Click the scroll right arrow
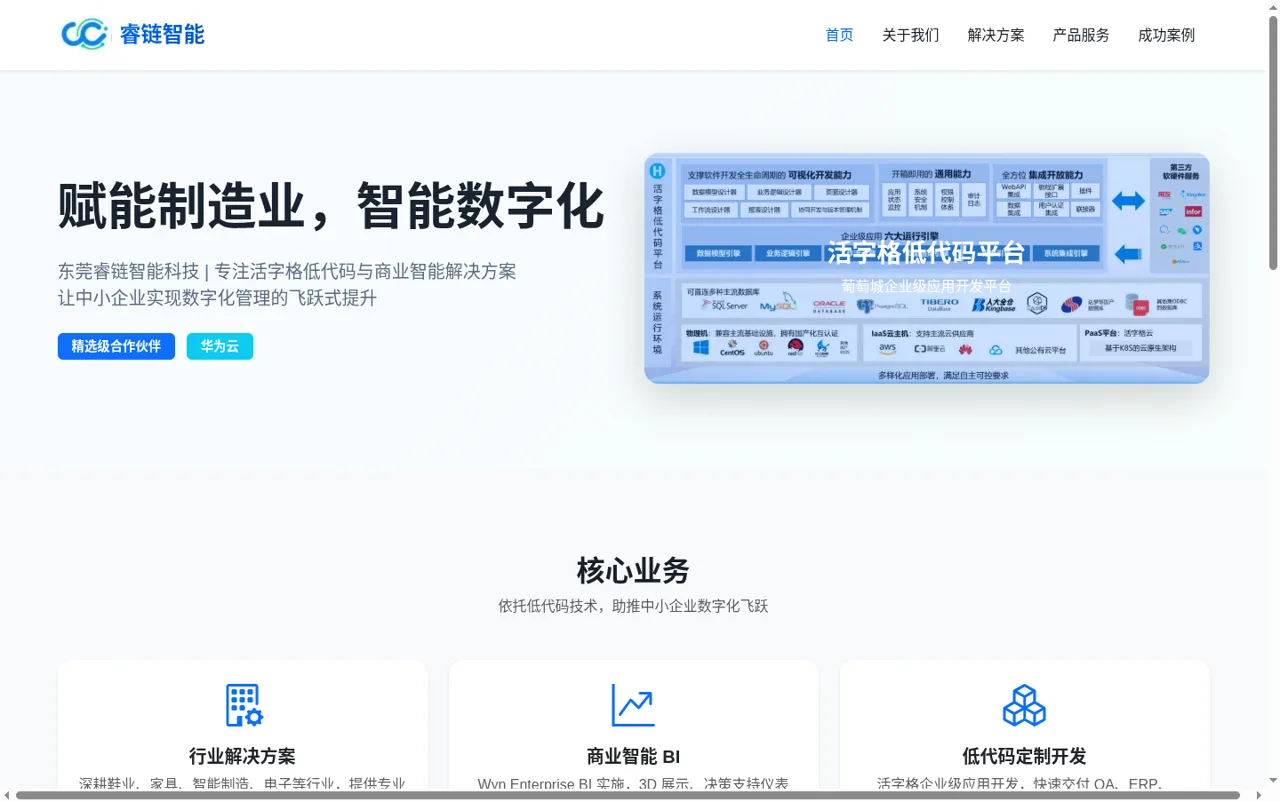Image resolution: width=1280 pixels, height=802 pixels. [1259, 795]
